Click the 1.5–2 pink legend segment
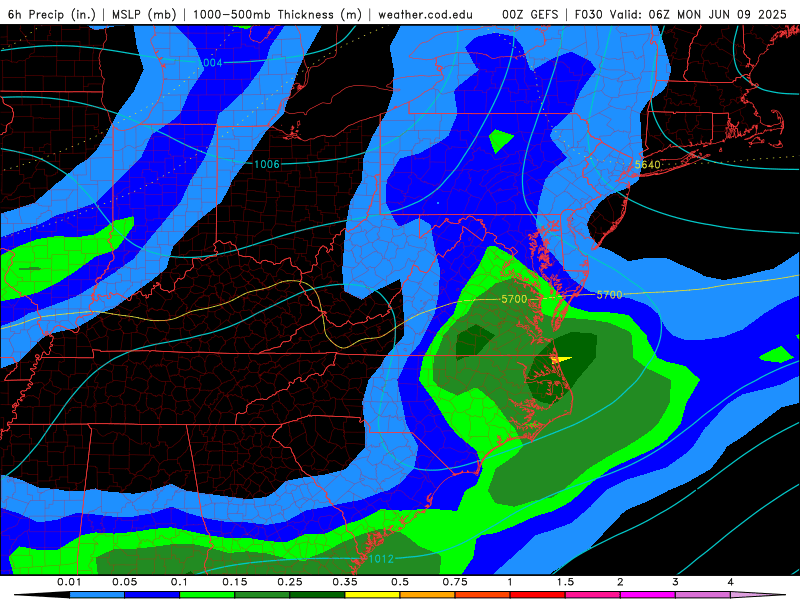Screen dimensions: 800x600 pos(592,595)
